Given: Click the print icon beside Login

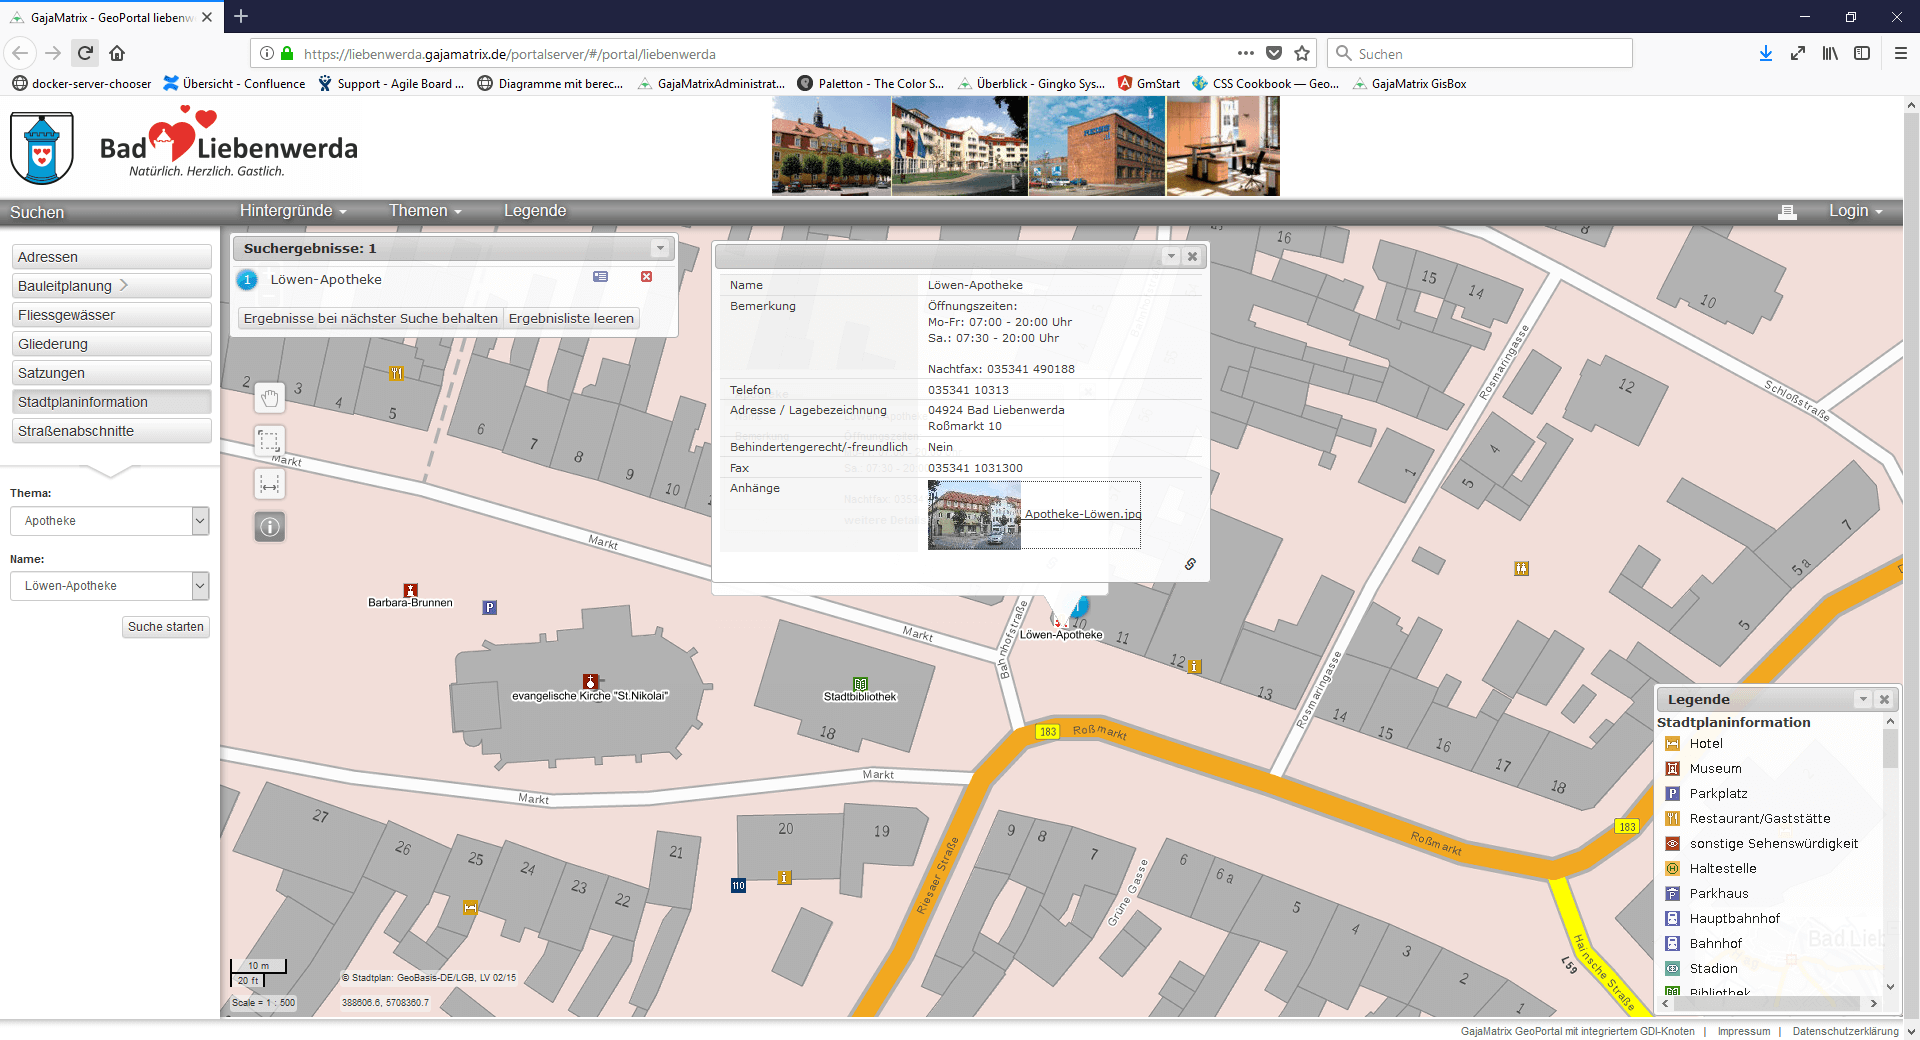Looking at the screenshot, I should point(1787,211).
